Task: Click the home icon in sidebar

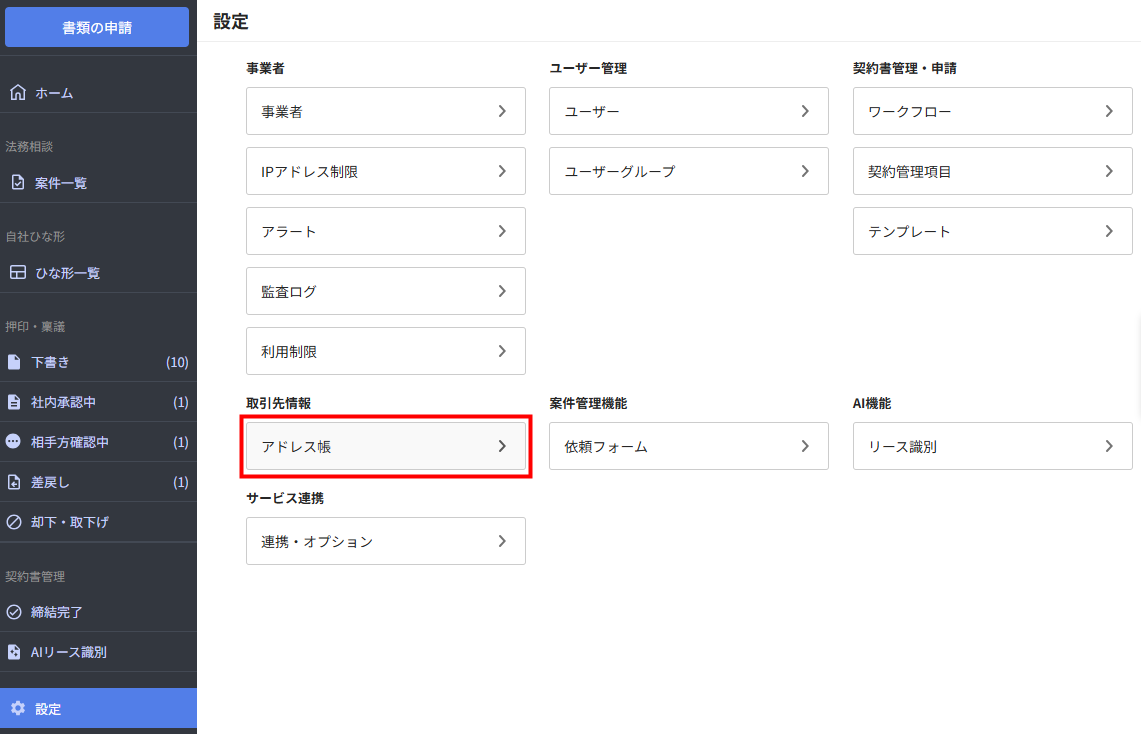Action: click(17, 93)
